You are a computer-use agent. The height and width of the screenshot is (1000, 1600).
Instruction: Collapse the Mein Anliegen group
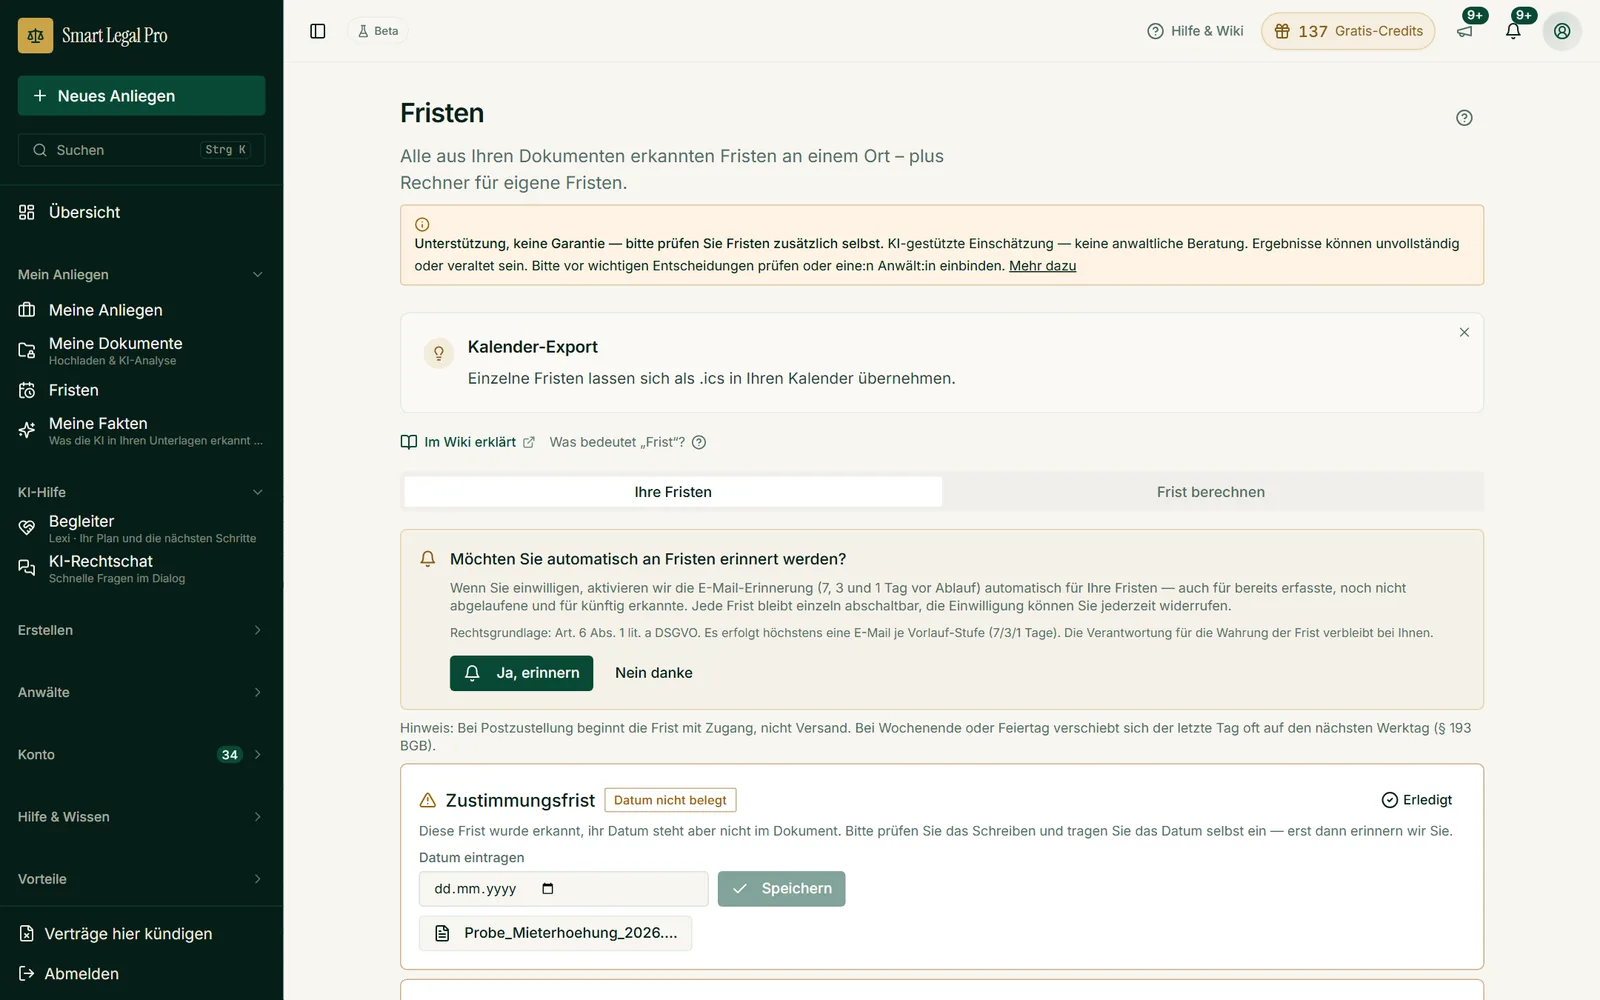[141, 274]
